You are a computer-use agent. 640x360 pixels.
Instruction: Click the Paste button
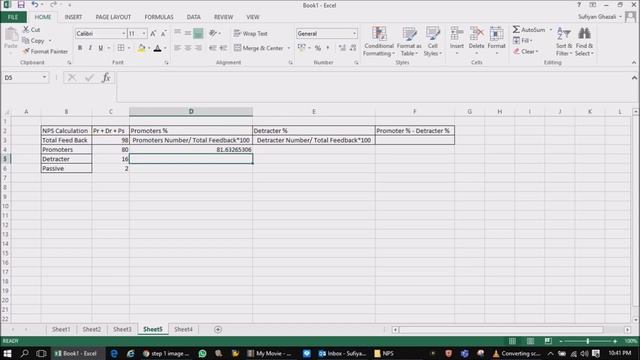(x=11, y=39)
